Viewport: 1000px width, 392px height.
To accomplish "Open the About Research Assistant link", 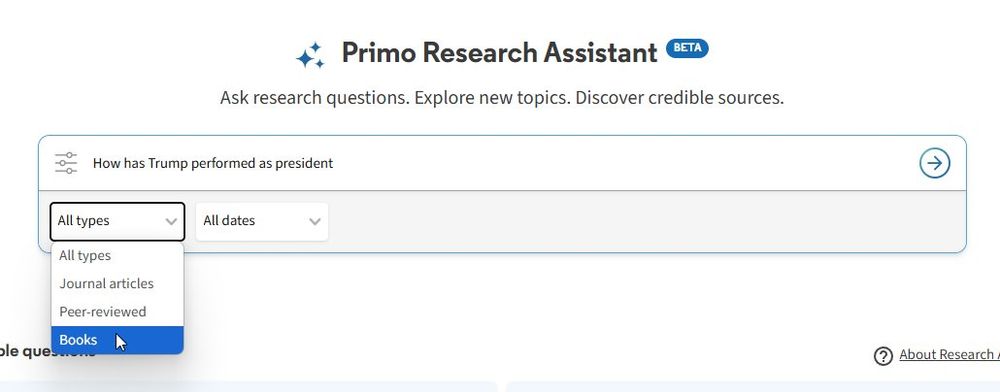I will click(x=949, y=355).
